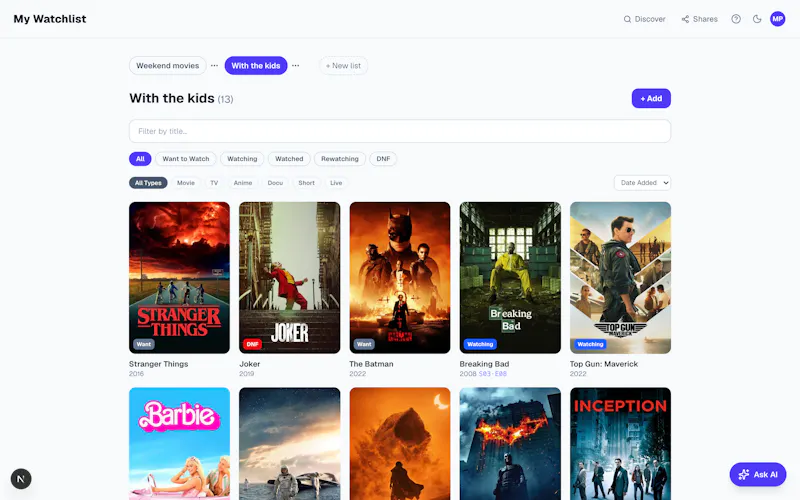Open the help question mark icon

point(736,19)
